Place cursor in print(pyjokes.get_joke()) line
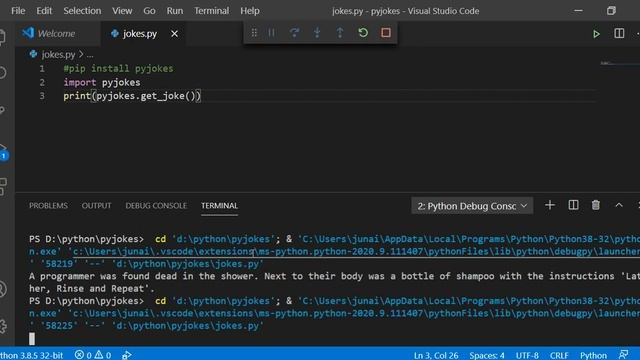 [132, 96]
